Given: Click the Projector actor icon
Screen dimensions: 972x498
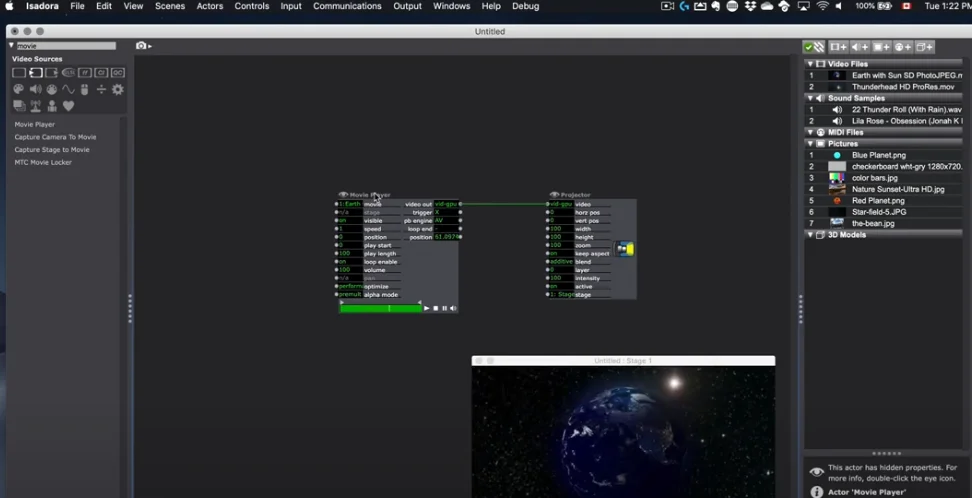Looking at the screenshot, I should pyautogui.click(x=624, y=249).
